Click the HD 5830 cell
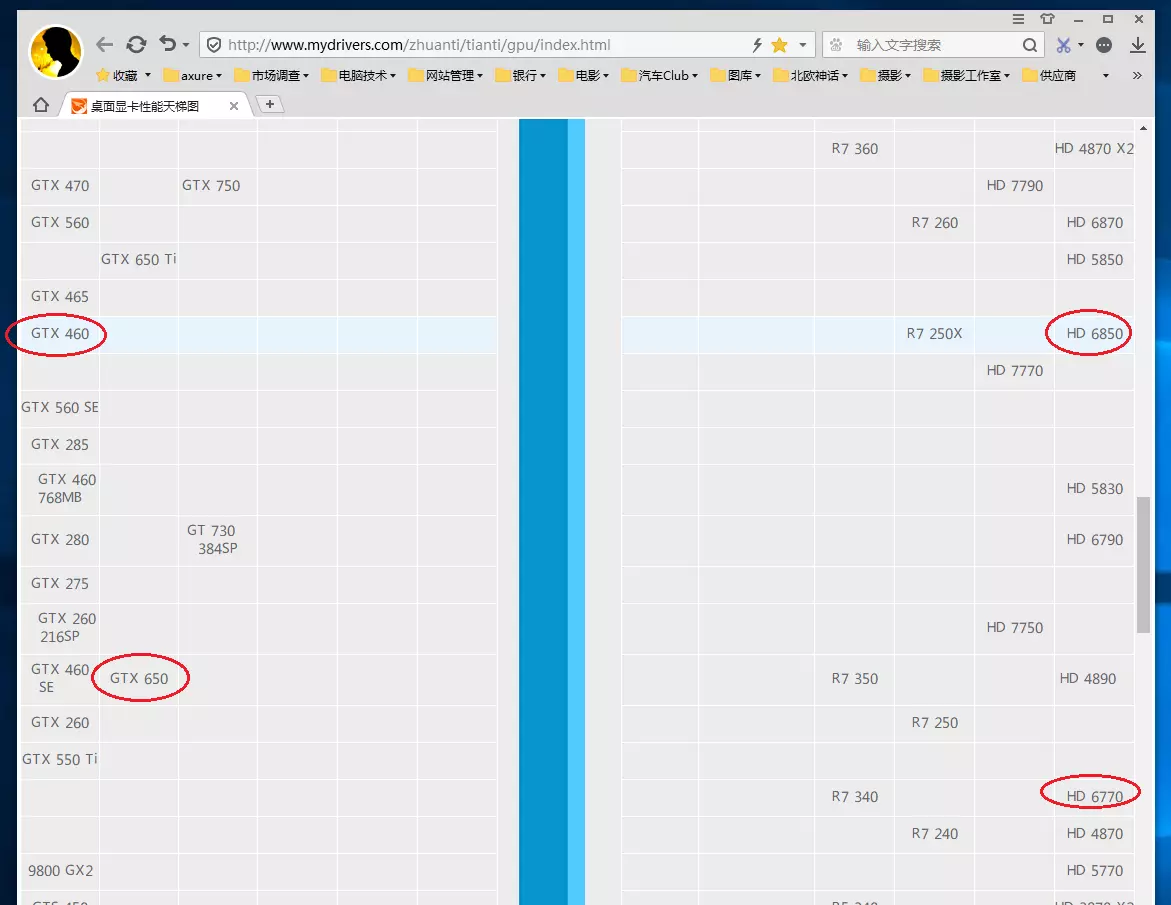 click(x=1095, y=489)
